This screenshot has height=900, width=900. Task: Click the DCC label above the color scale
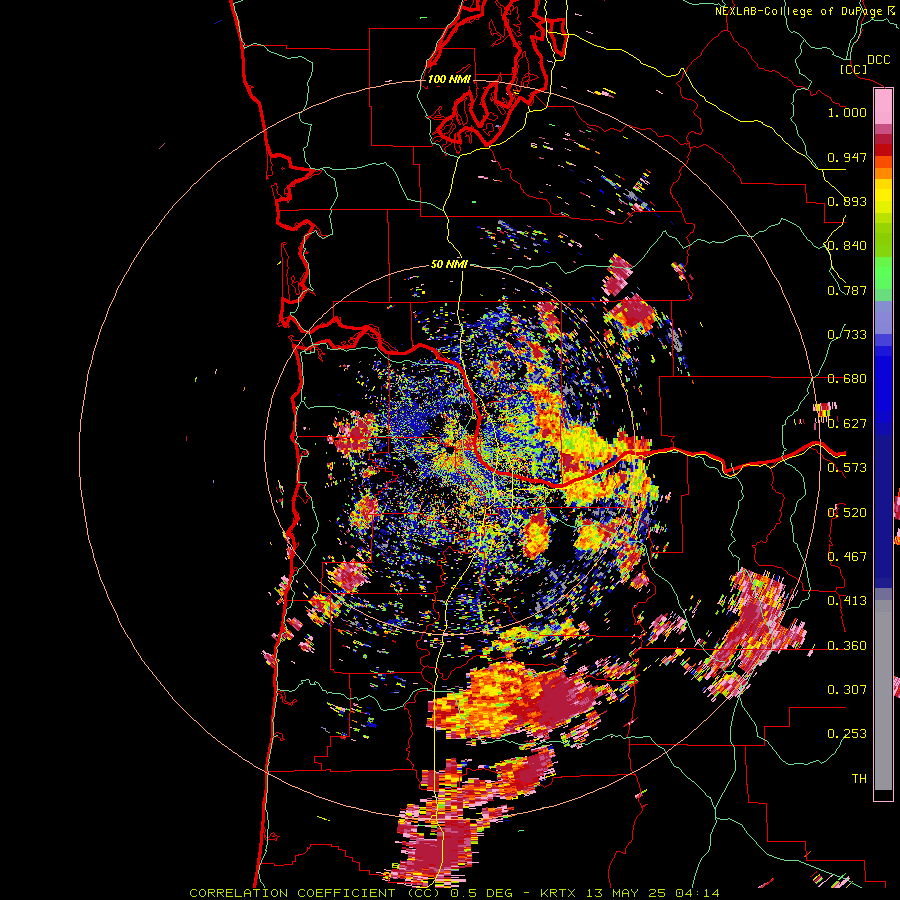[x=878, y=60]
